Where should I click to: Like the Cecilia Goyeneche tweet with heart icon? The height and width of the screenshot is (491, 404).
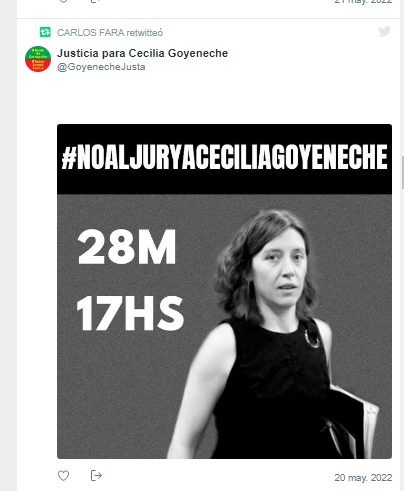(x=63, y=475)
